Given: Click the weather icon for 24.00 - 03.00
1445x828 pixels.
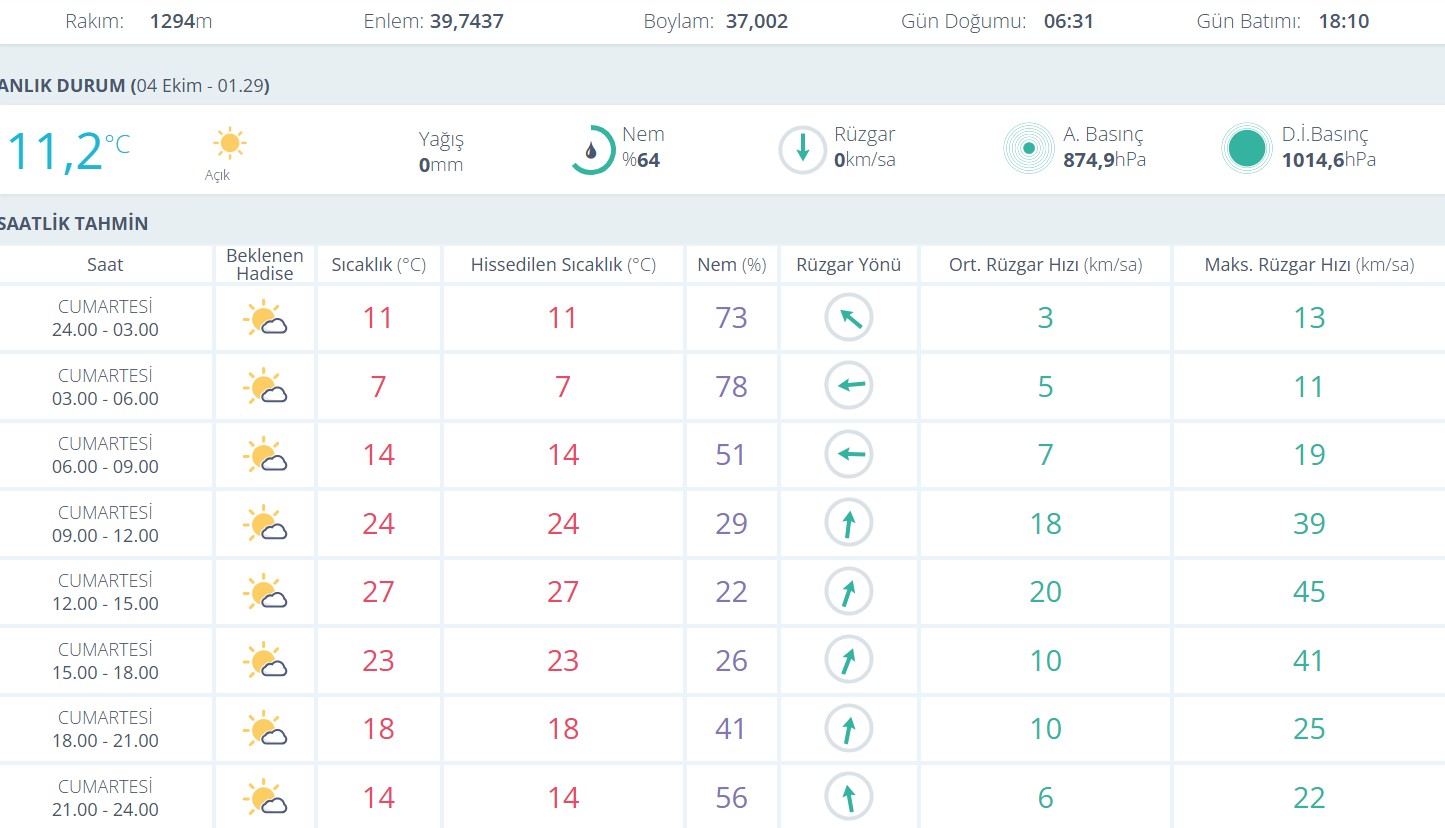Looking at the screenshot, I should (x=265, y=318).
